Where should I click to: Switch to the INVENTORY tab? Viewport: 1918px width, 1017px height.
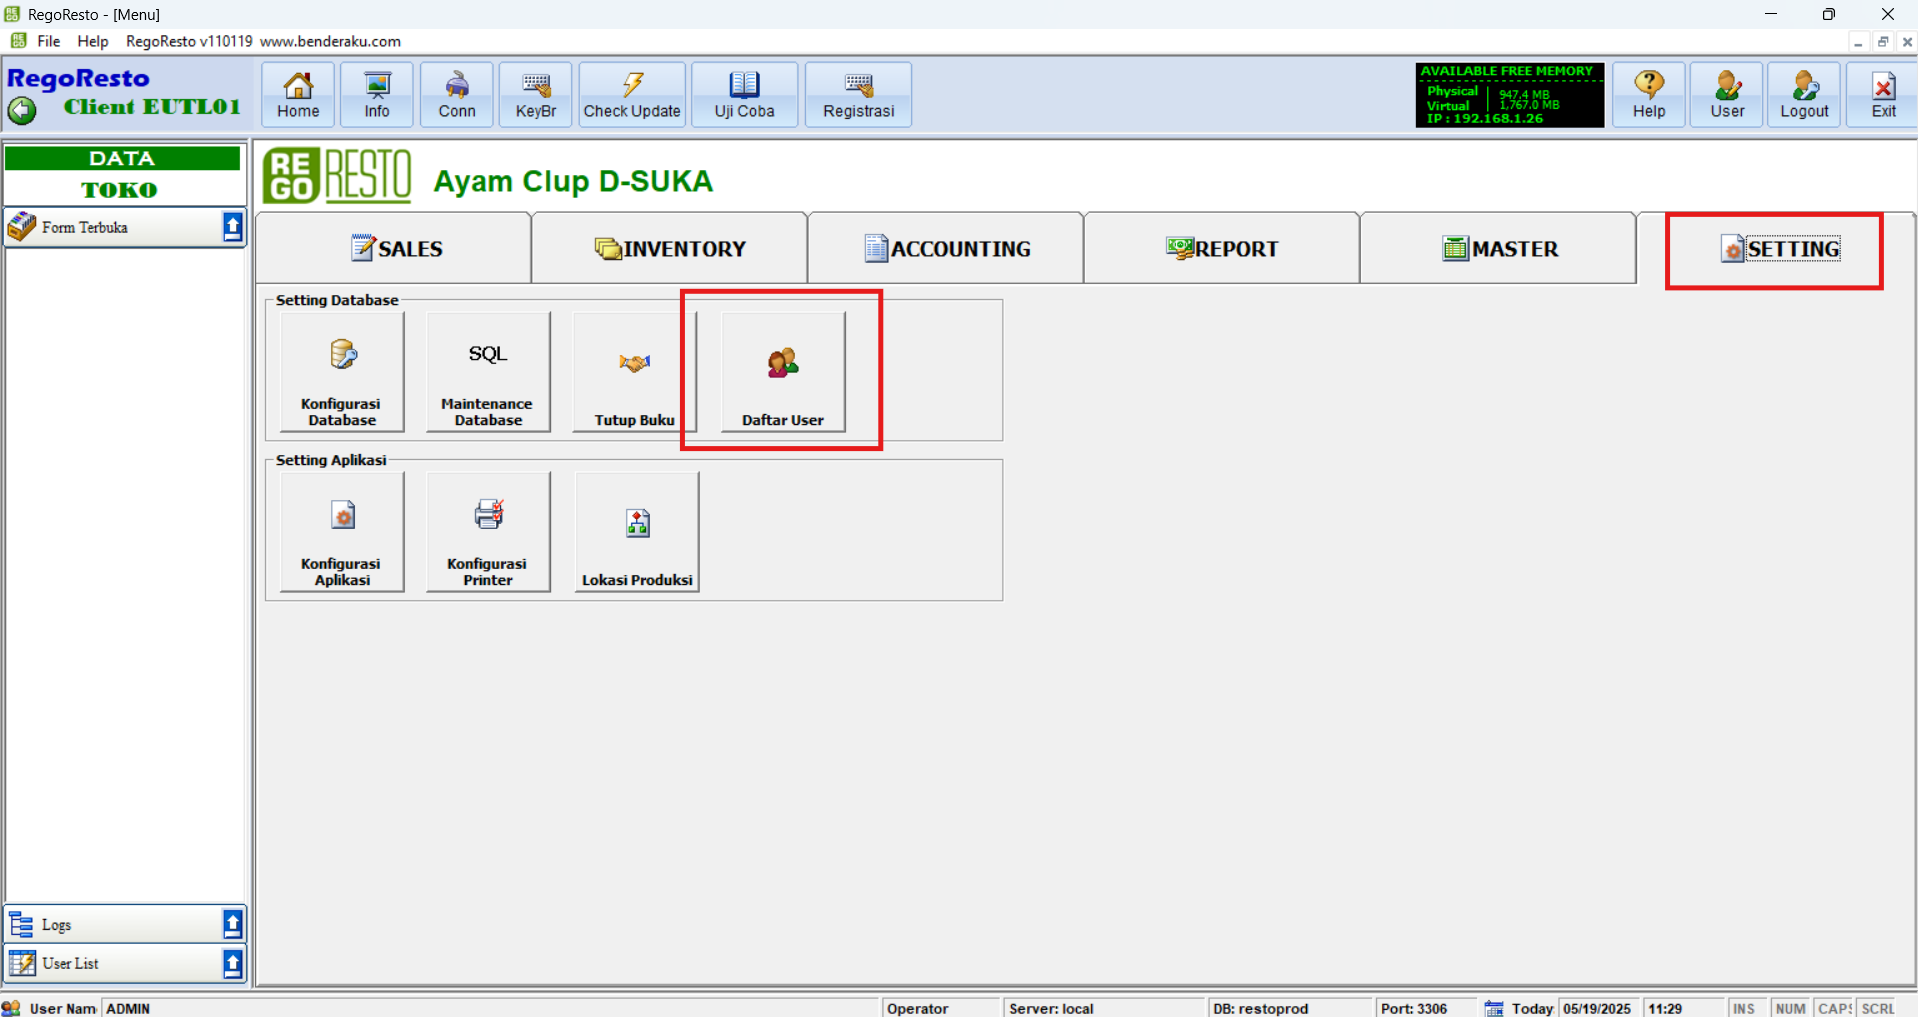[670, 249]
